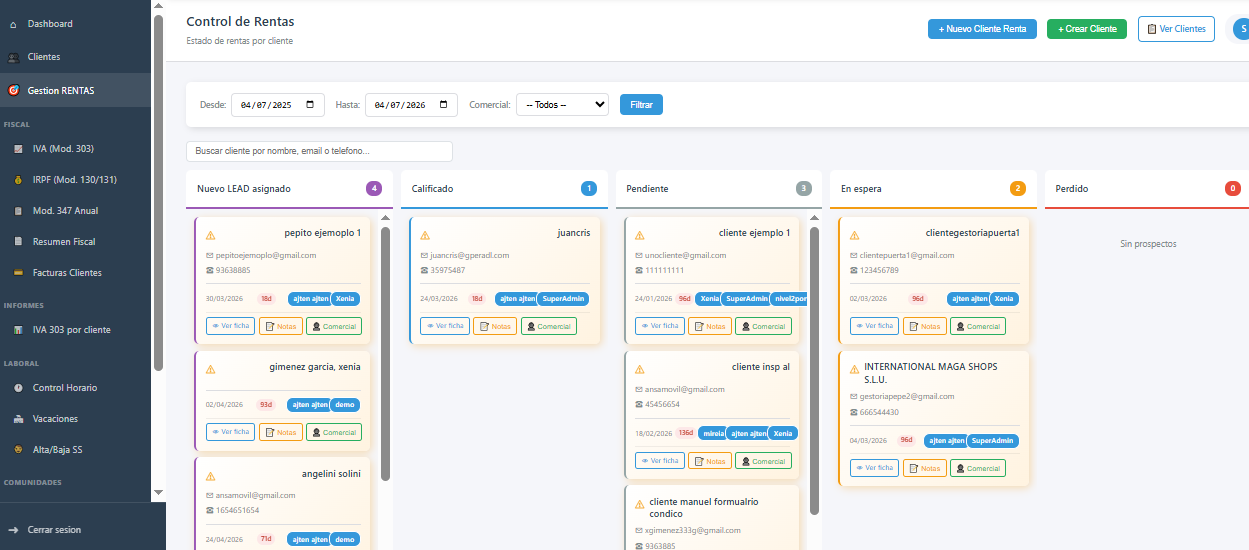Click the Clientes sidebar icon
1249x550 pixels.
(13, 57)
